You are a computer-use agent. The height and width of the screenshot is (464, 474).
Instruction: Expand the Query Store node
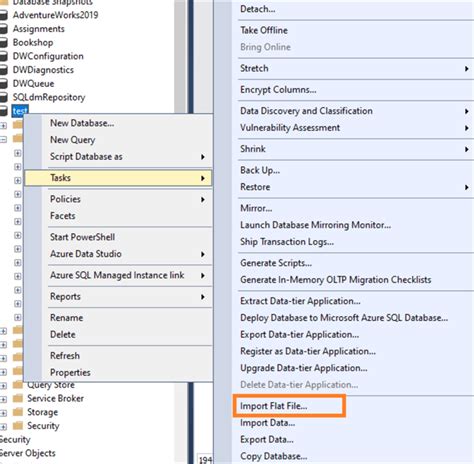coord(3,386)
